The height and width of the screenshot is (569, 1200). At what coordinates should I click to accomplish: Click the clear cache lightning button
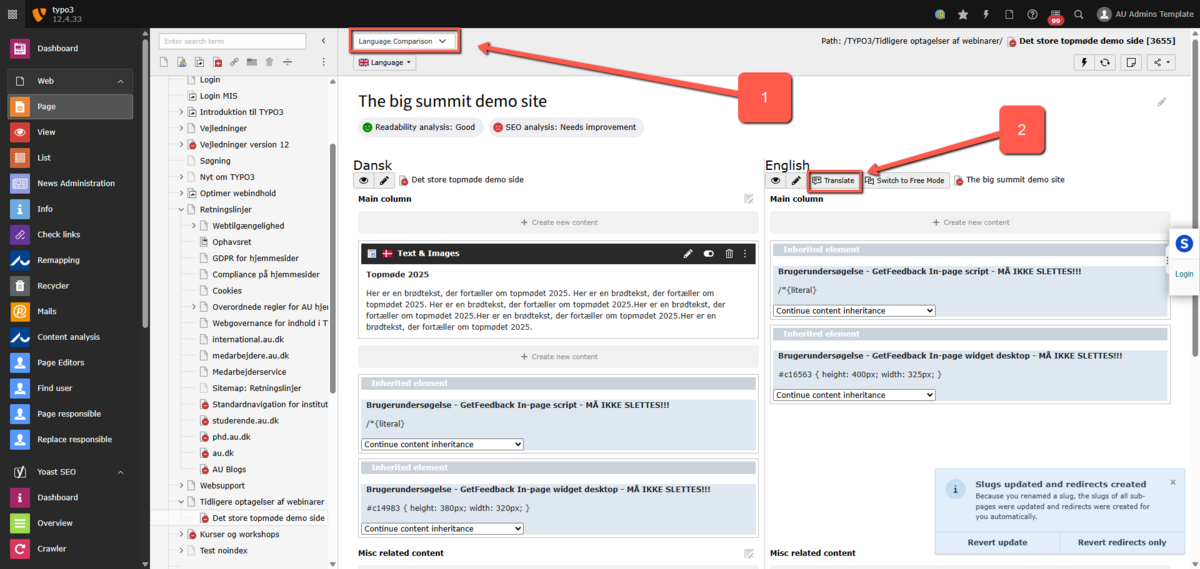click(1084, 62)
